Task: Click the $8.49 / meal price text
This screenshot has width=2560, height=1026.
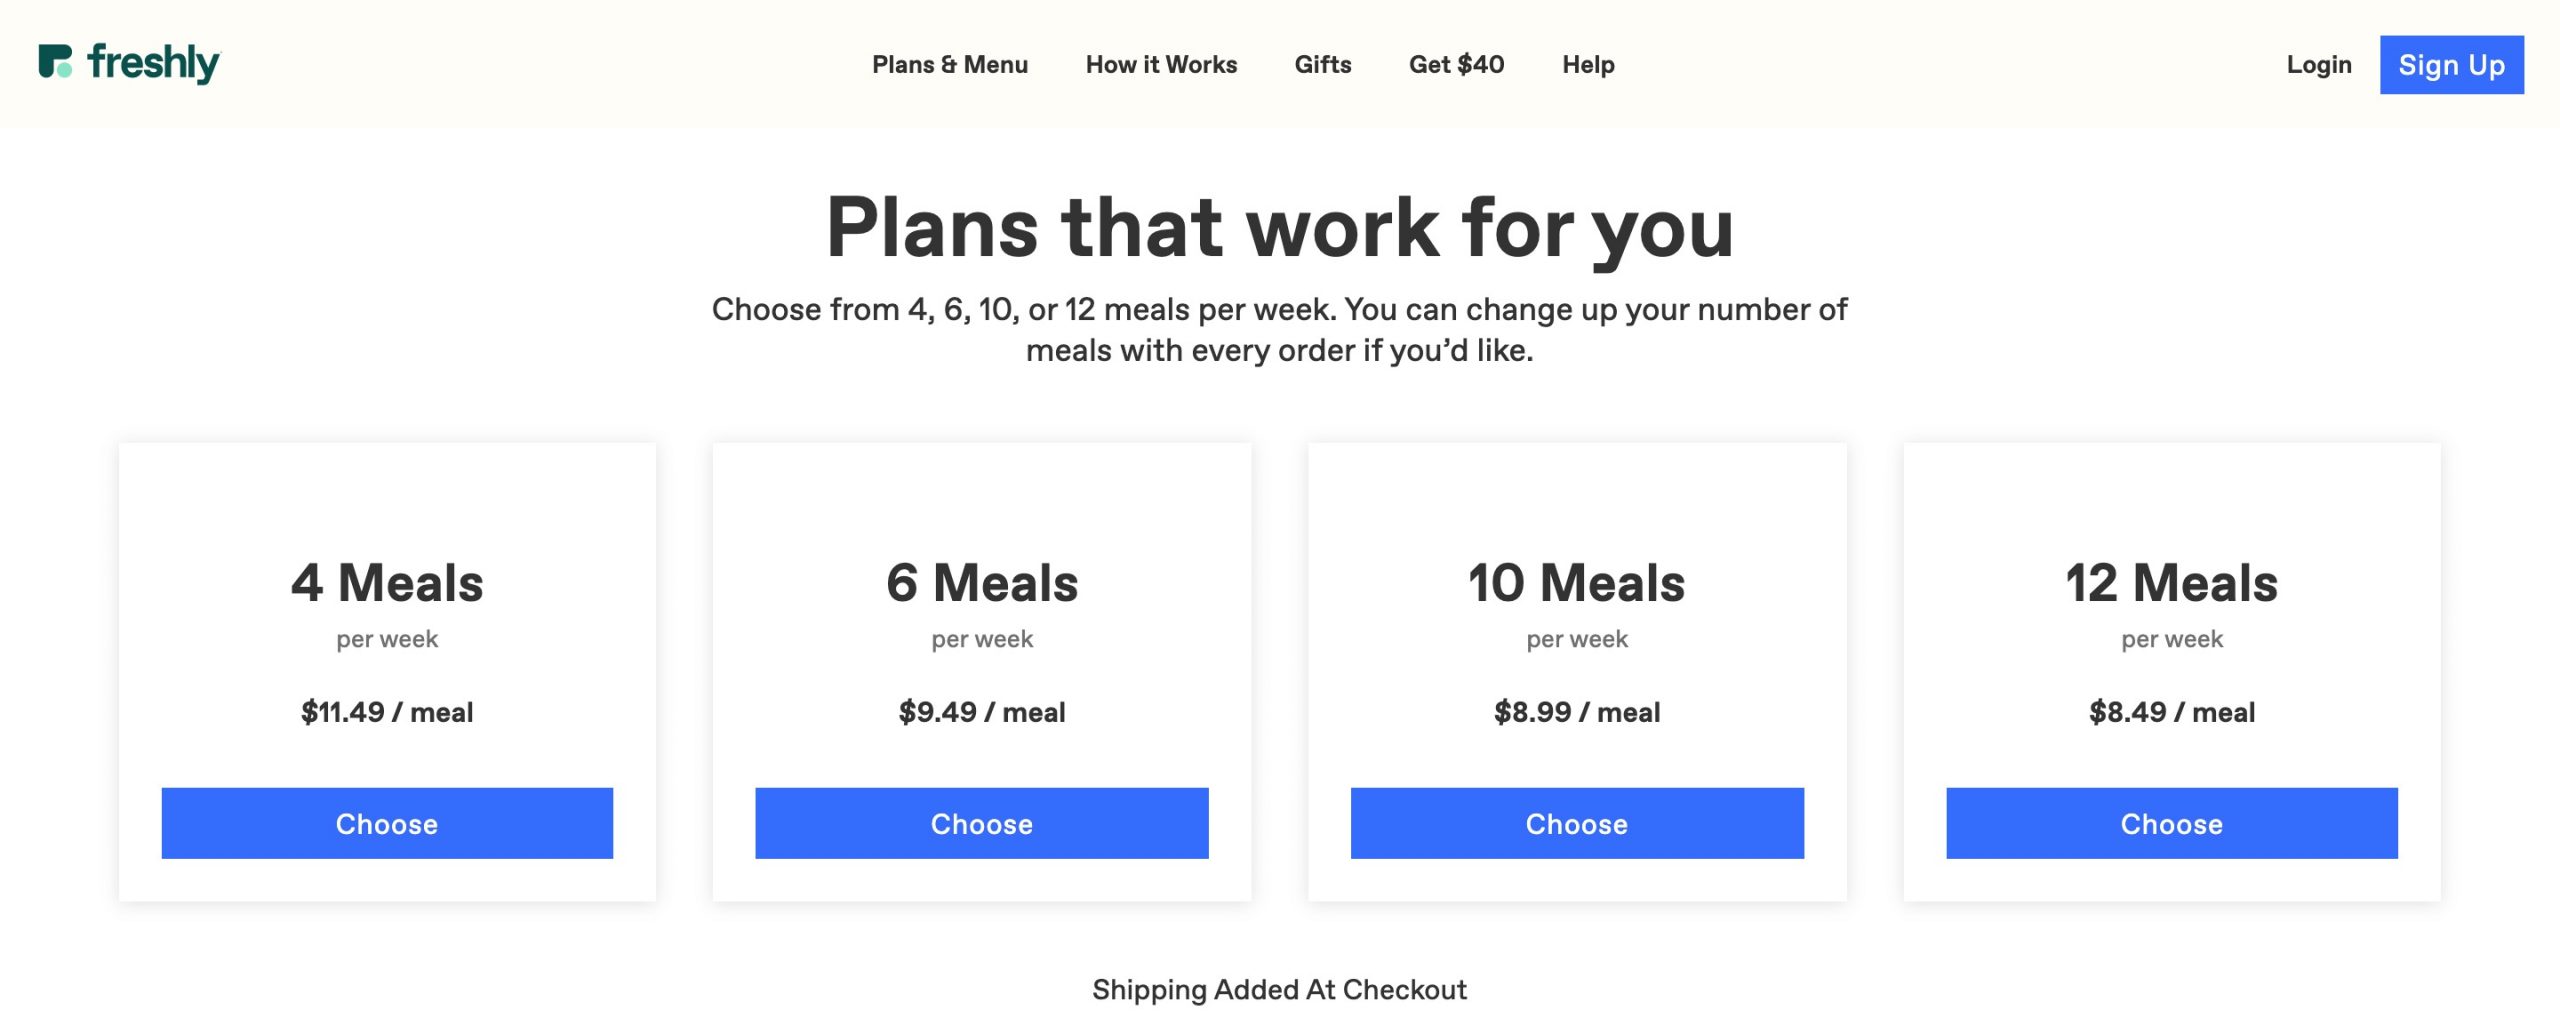Action: pyautogui.click(x=2171, y=712)
